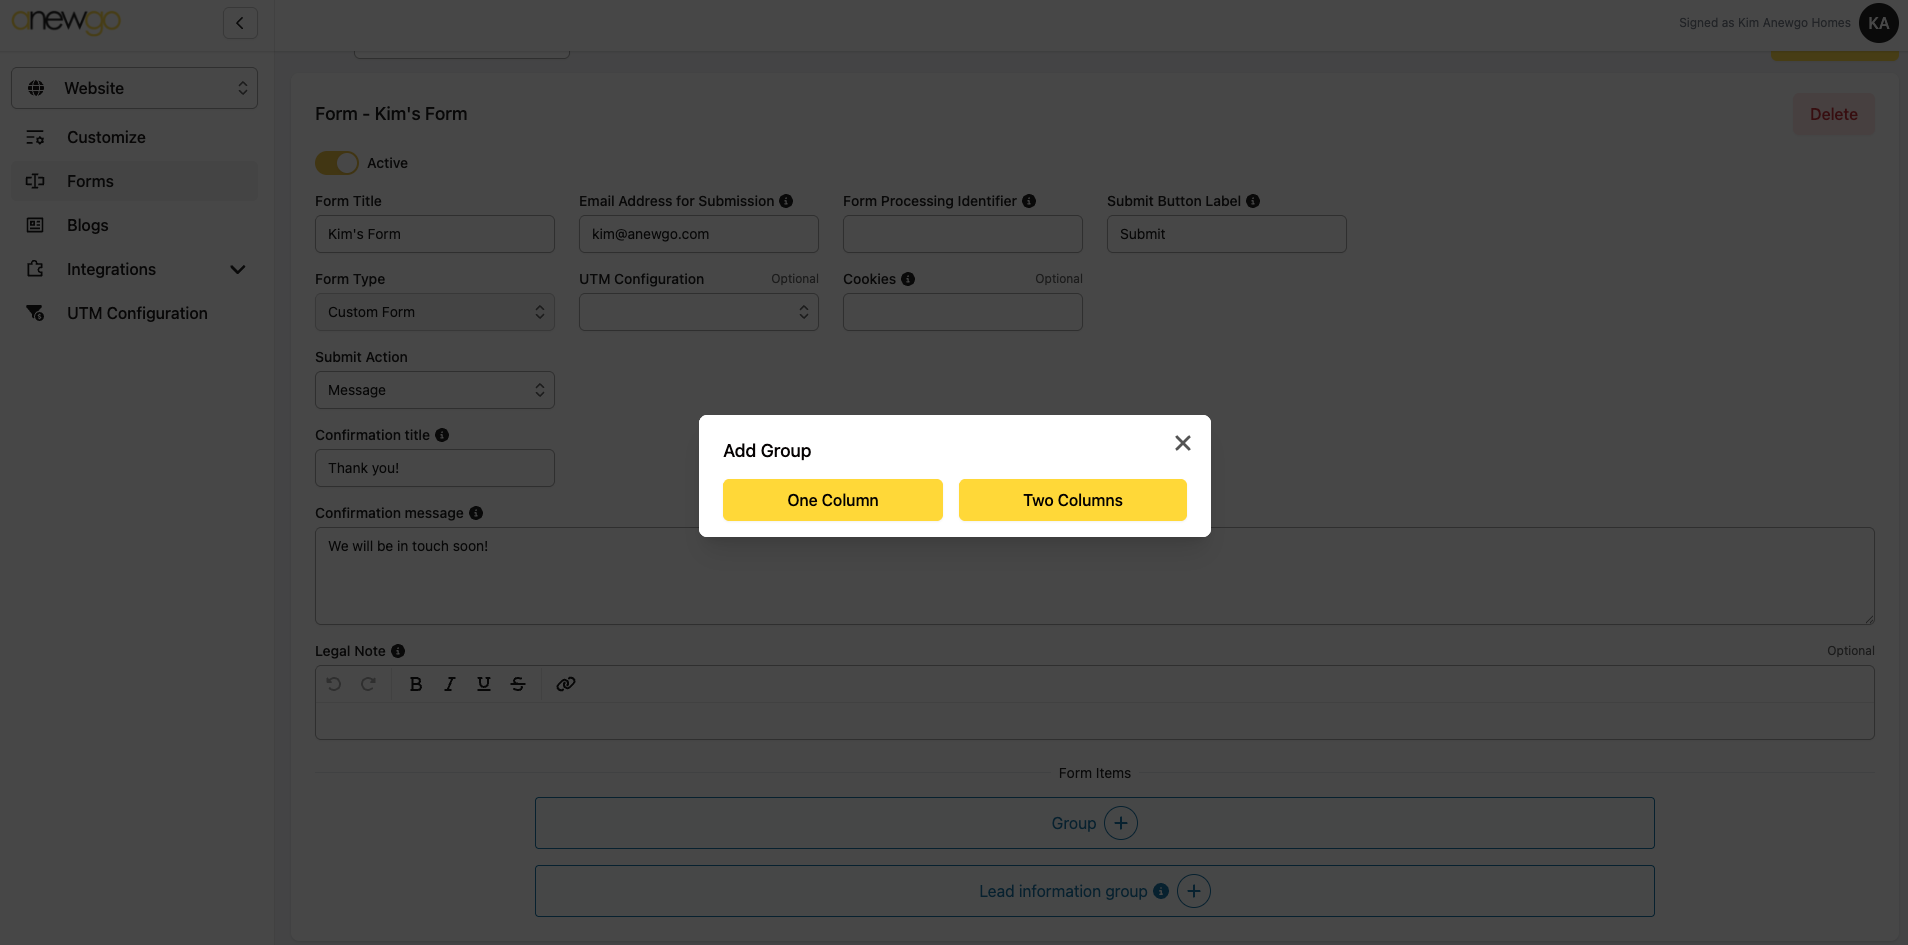The height and width of the screenshot is (945, 1908).
Task: Click the Form Title input field
Action: pos(434,234)
